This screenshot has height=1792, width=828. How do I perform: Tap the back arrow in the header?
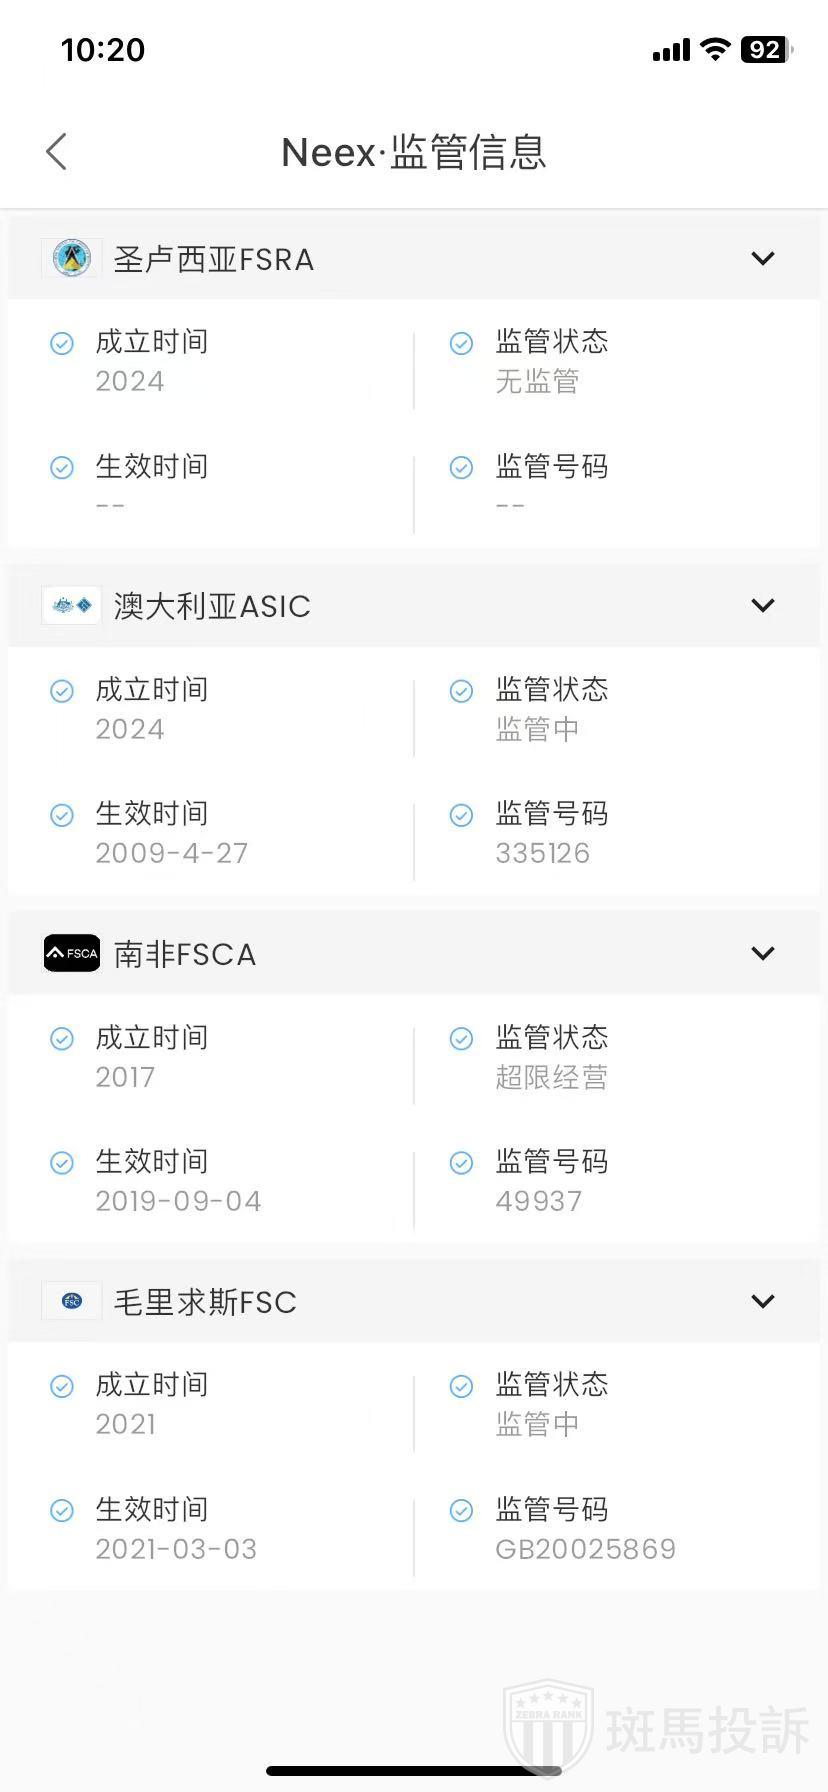pos(57,152)
